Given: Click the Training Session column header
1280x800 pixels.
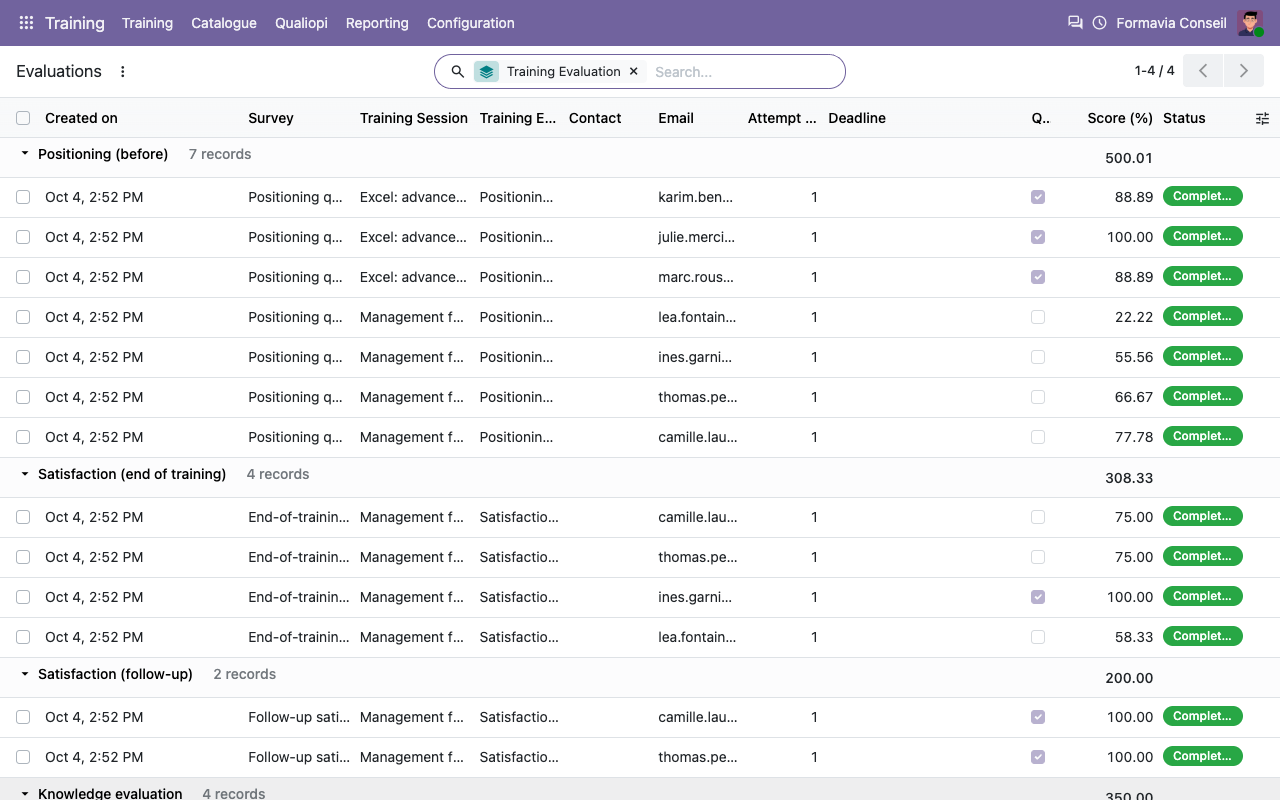Looking at the screenshot, I should tap(414, 118).
